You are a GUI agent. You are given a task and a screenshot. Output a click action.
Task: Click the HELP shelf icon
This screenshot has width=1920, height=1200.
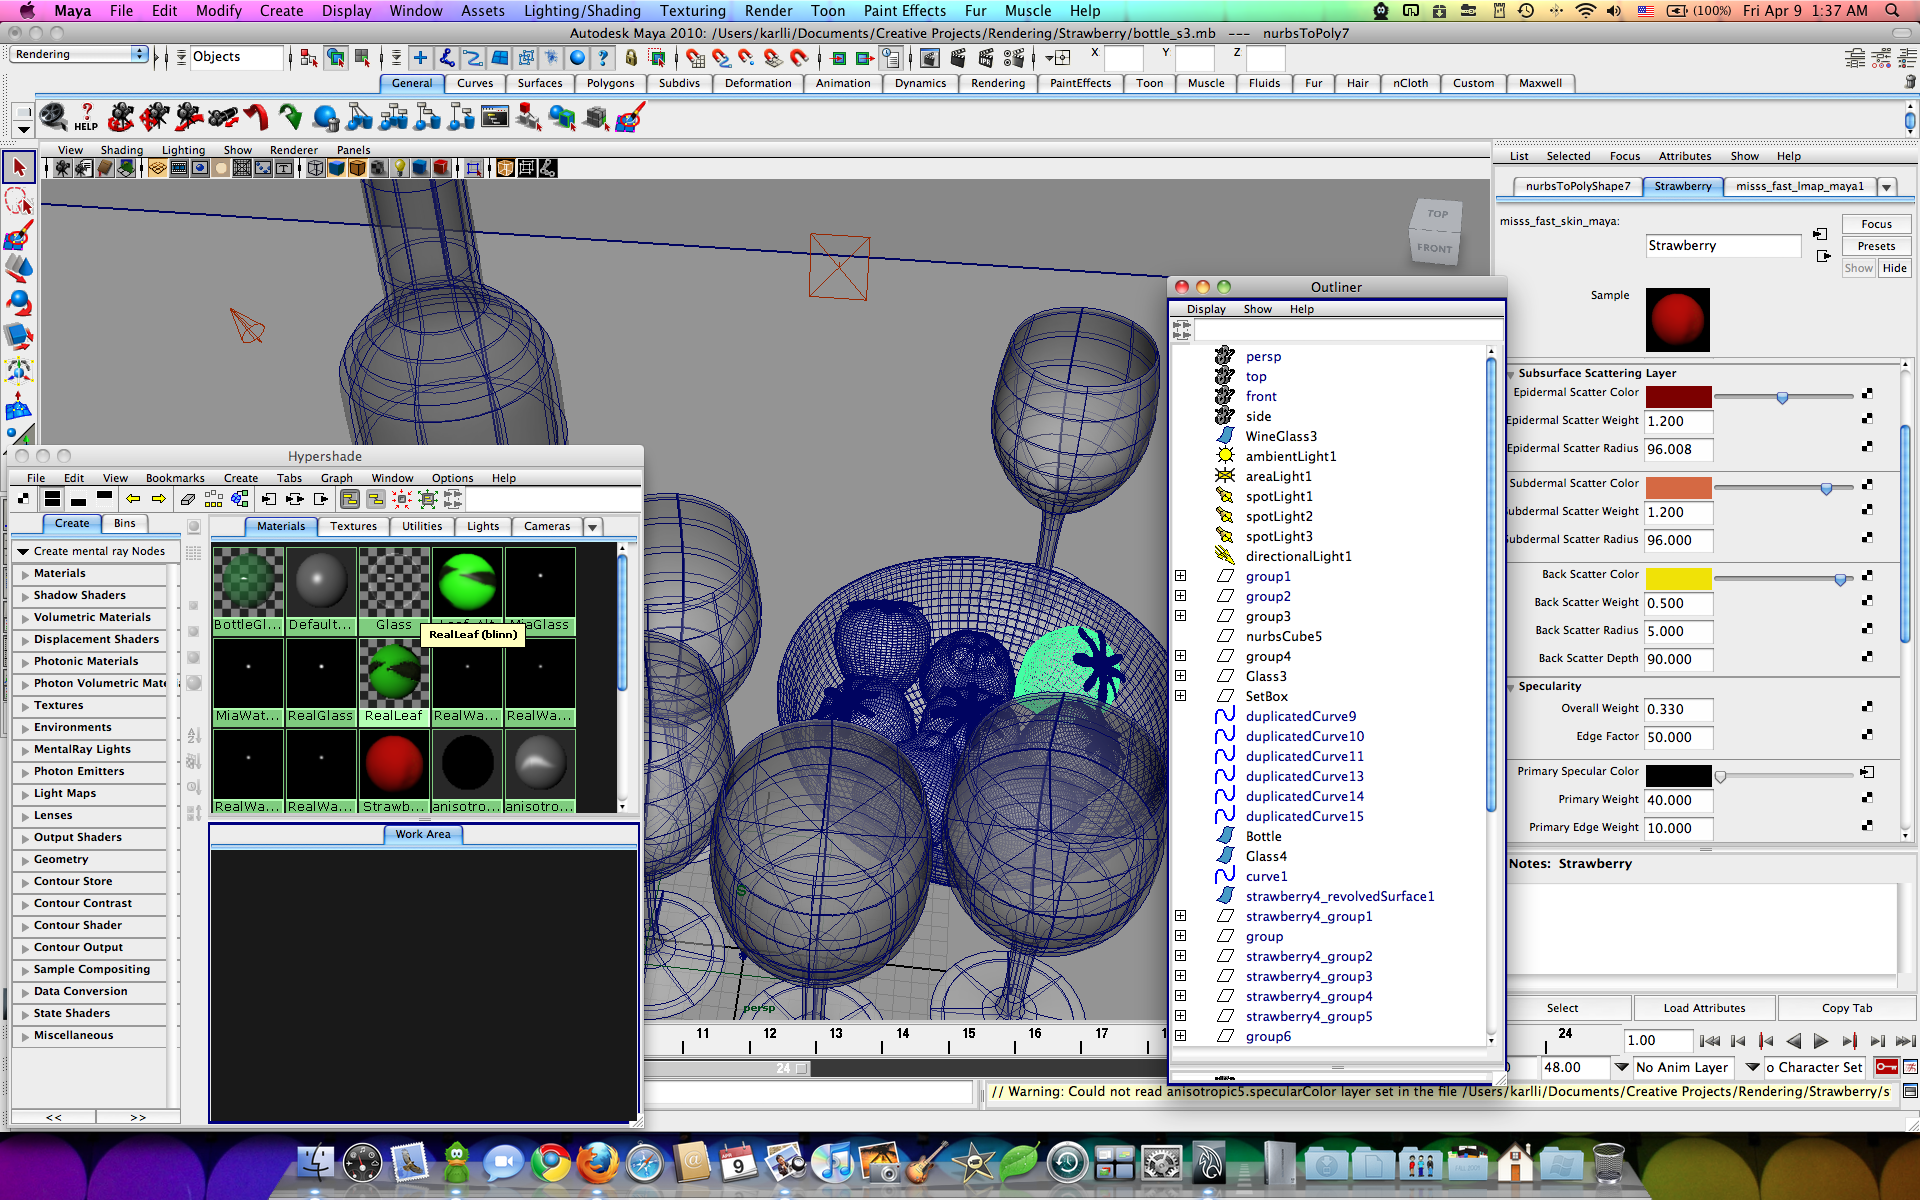tap(86, 117)
